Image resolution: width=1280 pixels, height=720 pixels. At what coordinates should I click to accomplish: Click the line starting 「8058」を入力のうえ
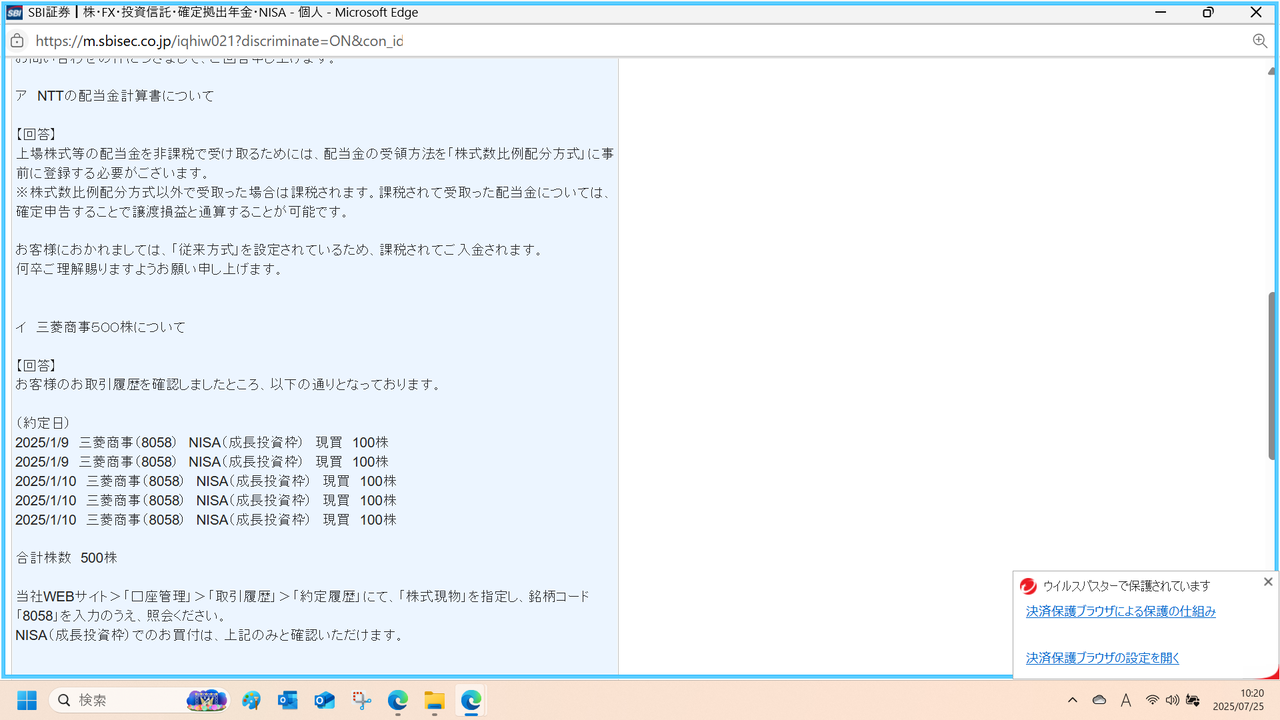[x=120, y=616]
